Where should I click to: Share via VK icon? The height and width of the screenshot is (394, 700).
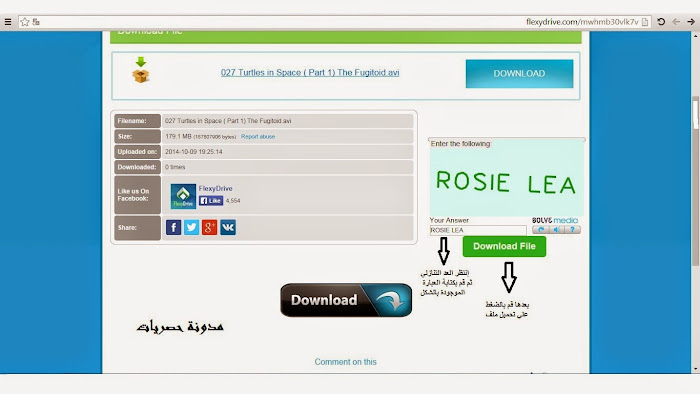point(228,227)
